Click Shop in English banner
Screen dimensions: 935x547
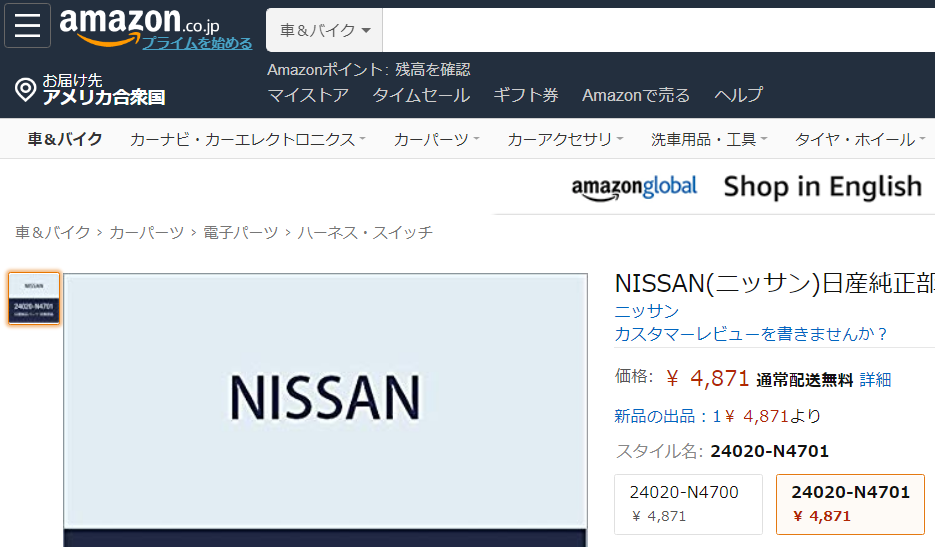[823, 186]
